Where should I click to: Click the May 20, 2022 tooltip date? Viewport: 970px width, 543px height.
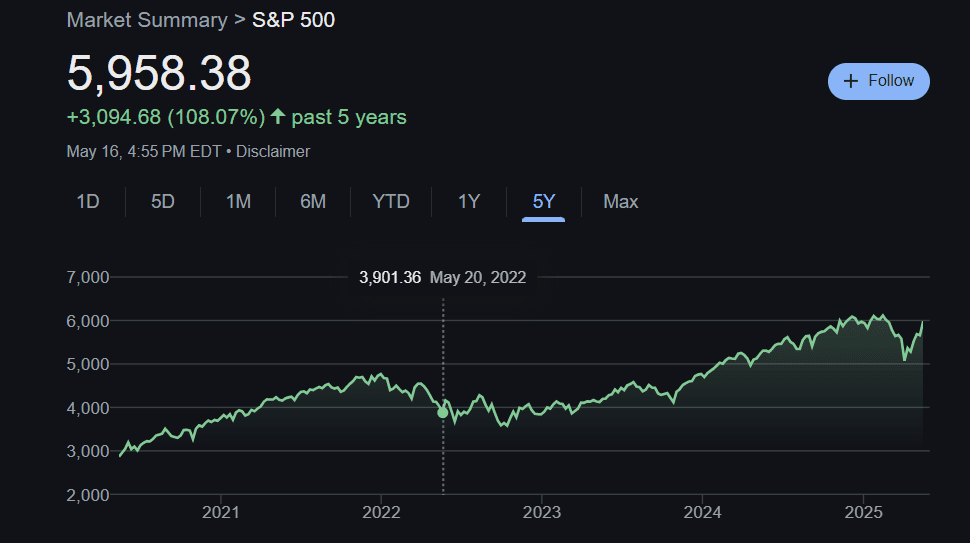point(478,277)
